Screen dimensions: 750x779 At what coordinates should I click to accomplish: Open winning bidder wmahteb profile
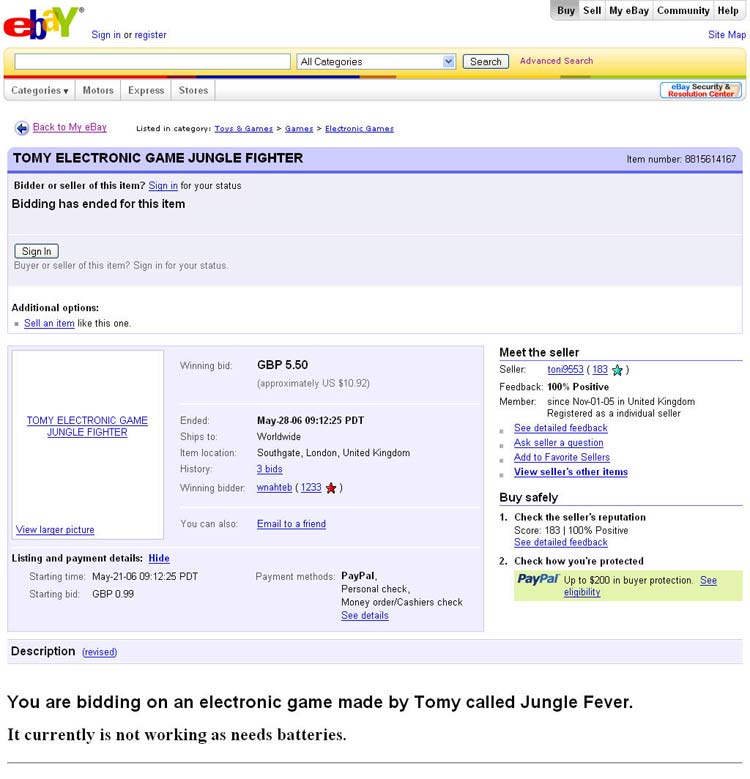(274, 488)
